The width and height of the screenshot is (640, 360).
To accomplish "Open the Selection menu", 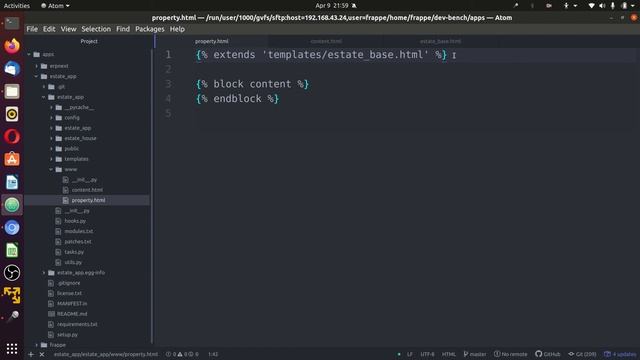I will click(96, 29).
